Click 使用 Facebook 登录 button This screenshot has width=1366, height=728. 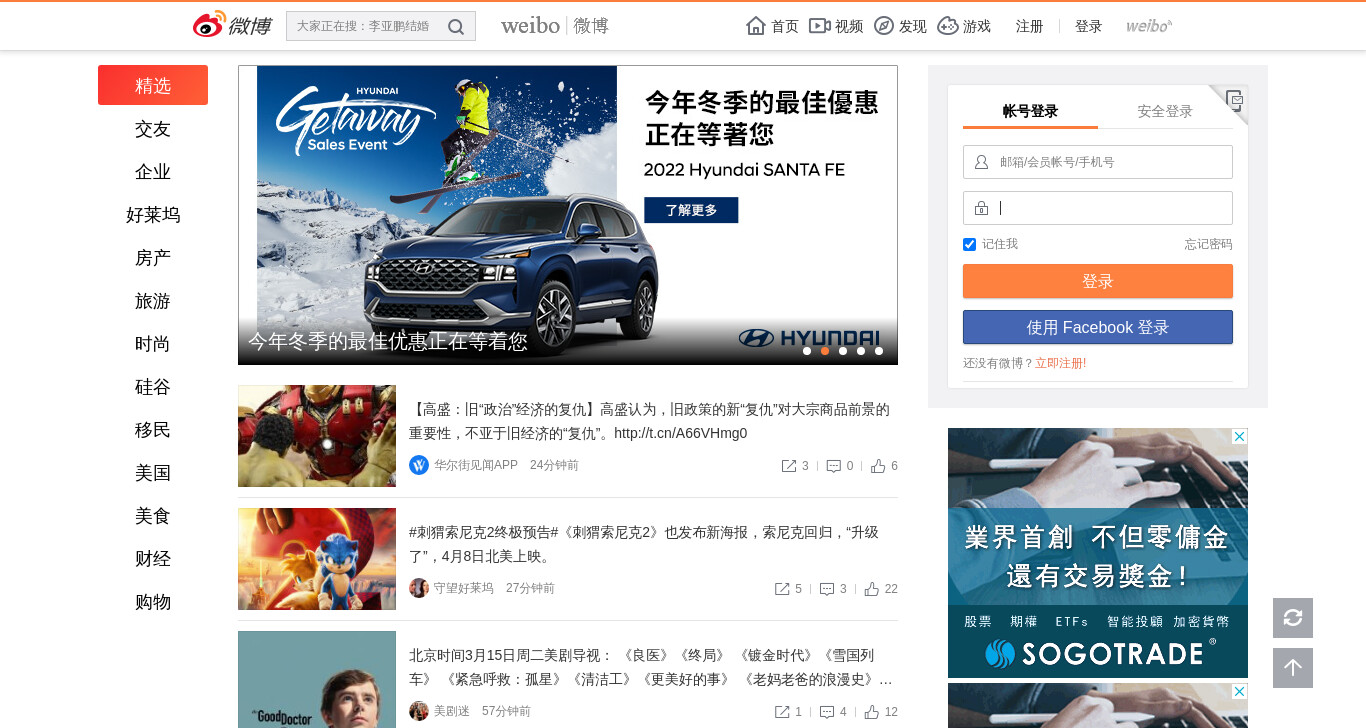pyautogui.click(x=1098, y=327)
